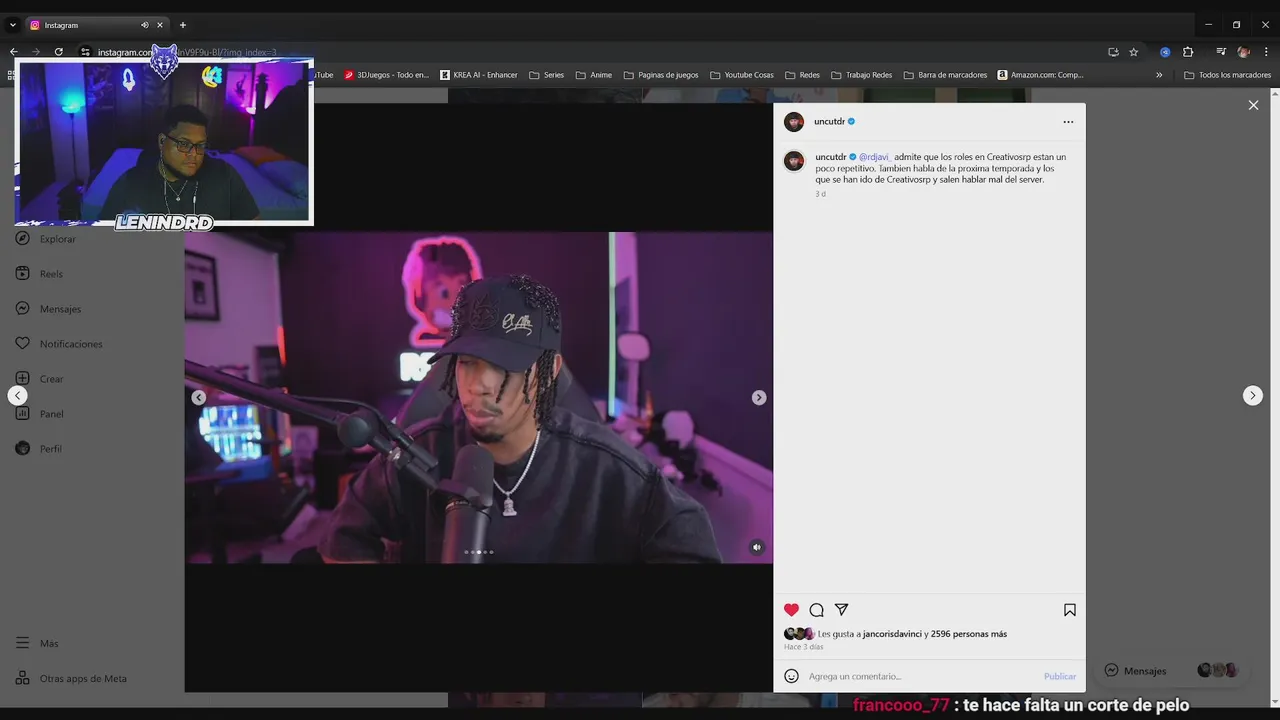The width and height of the screenshot is (1280, 720).
Task: Go to next slide of carousel
Action: 759,398
